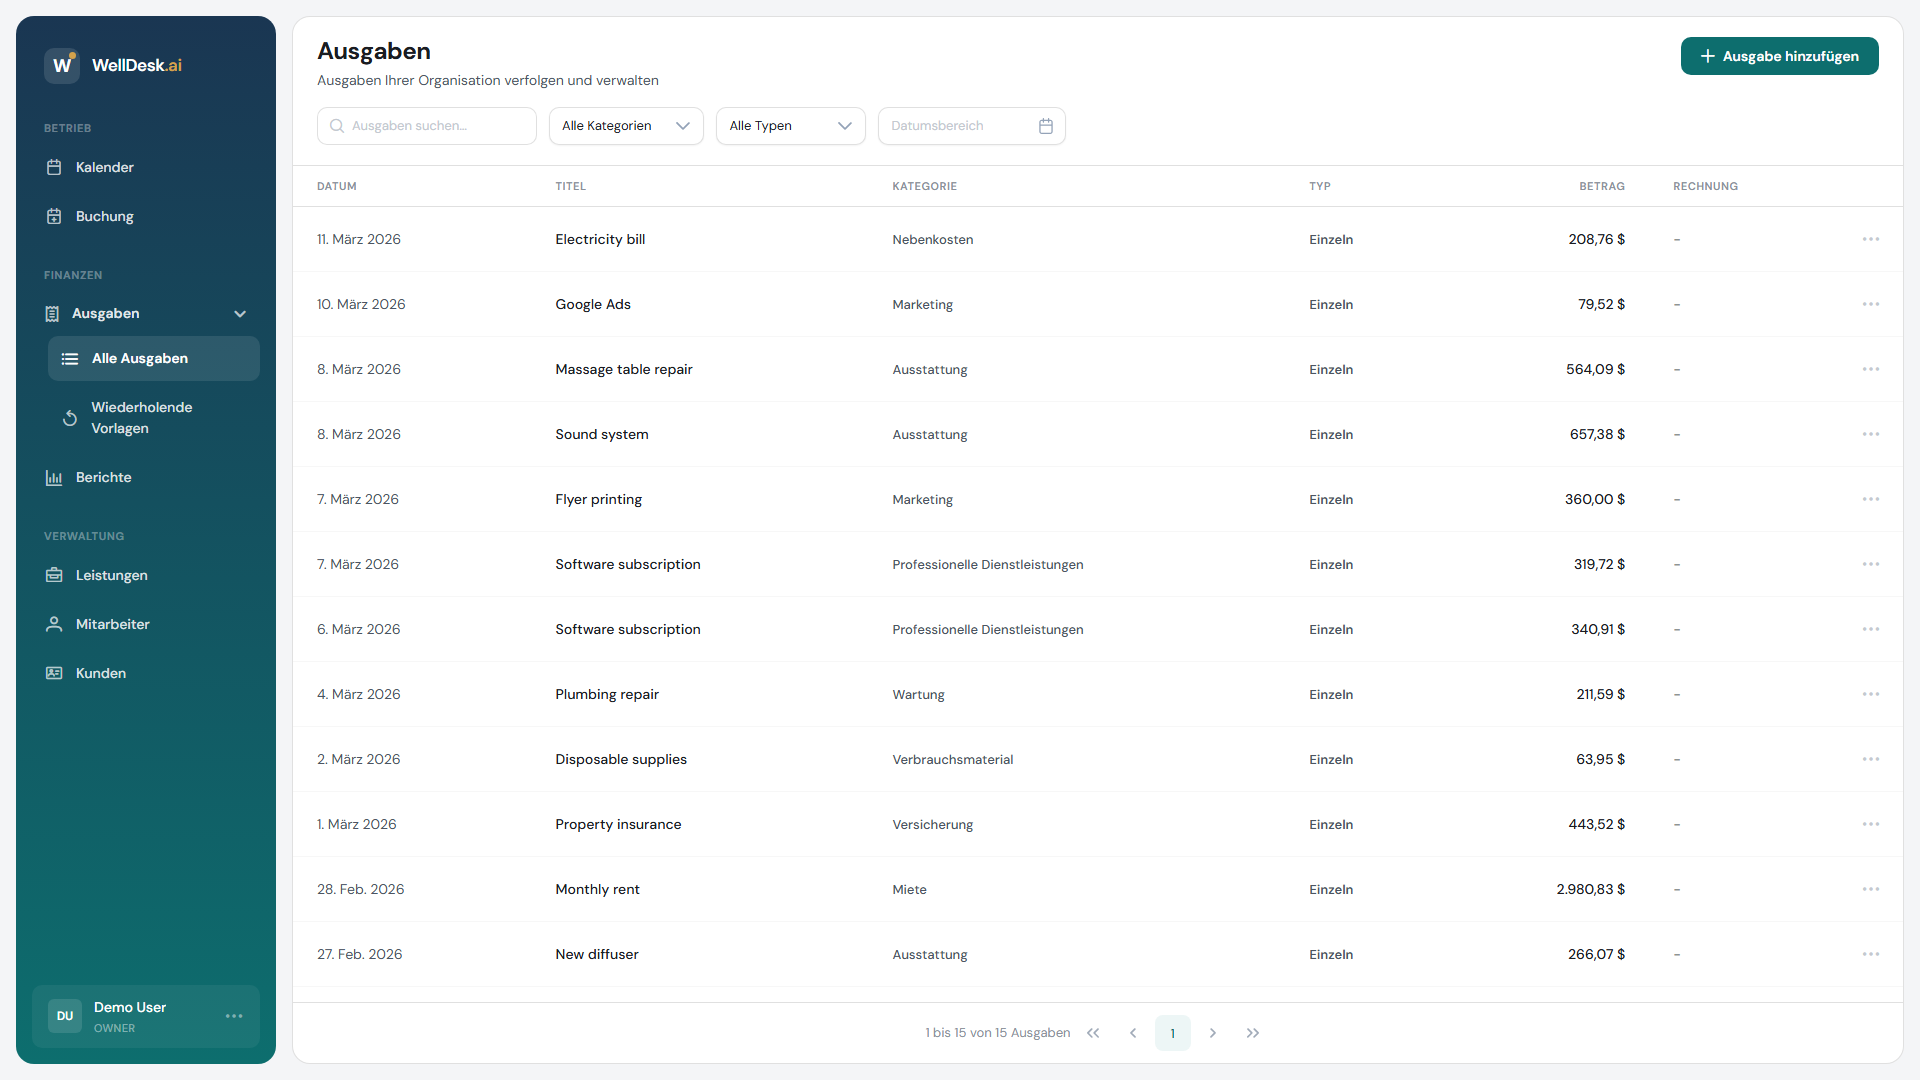This screenshot has height=1080, width=1920.
Task: Click the Ausgabe hinzufügen button
Action: pyautogui.click(x=1779, y=56)
